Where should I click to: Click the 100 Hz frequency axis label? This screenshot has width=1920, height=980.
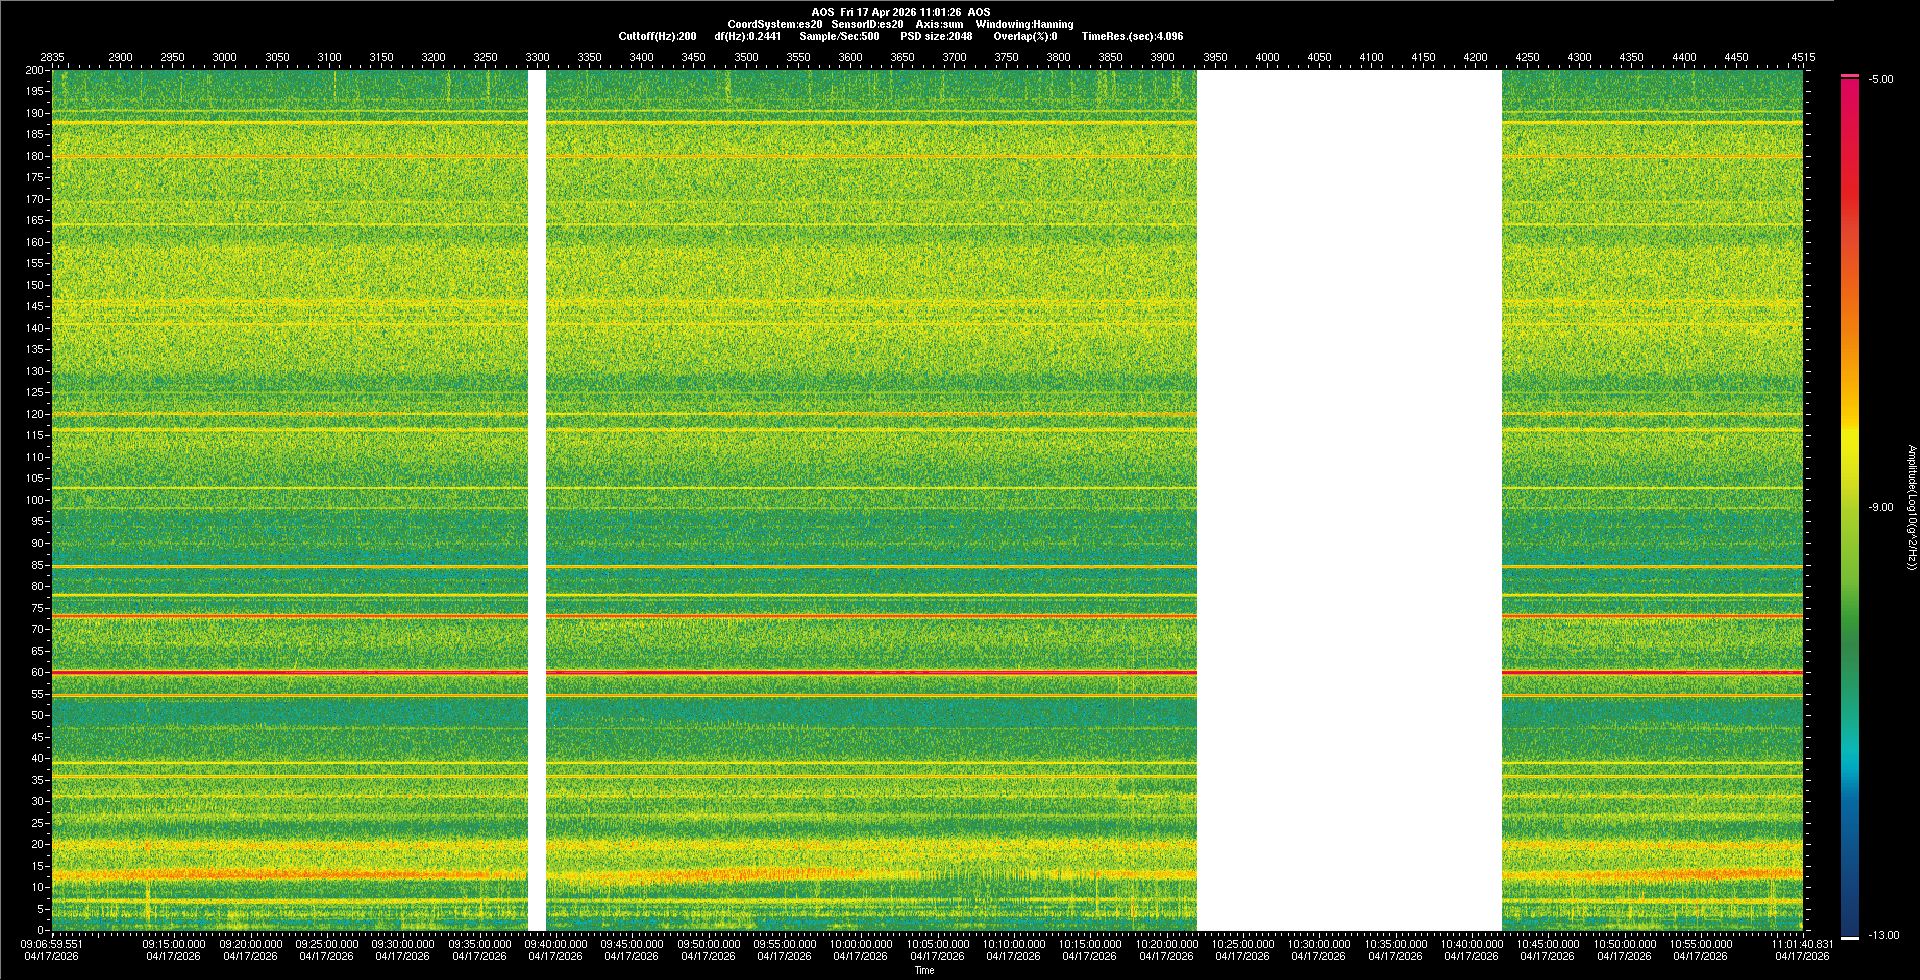coord(34,500)
